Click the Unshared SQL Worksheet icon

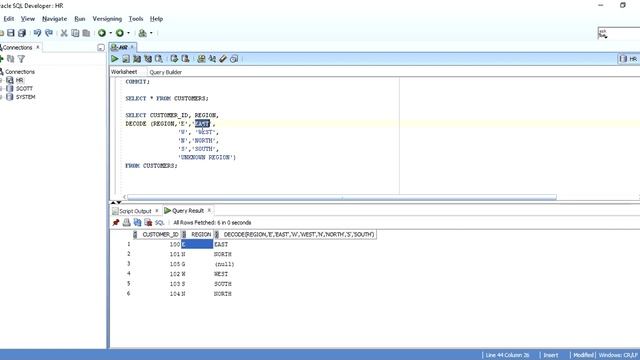(x=201, y=59)
